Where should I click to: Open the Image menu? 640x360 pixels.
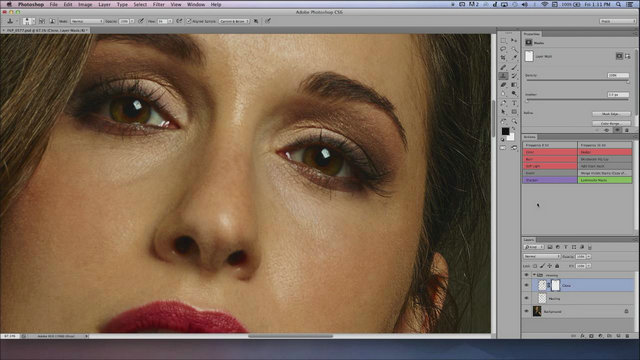click(x=85, y=4)
